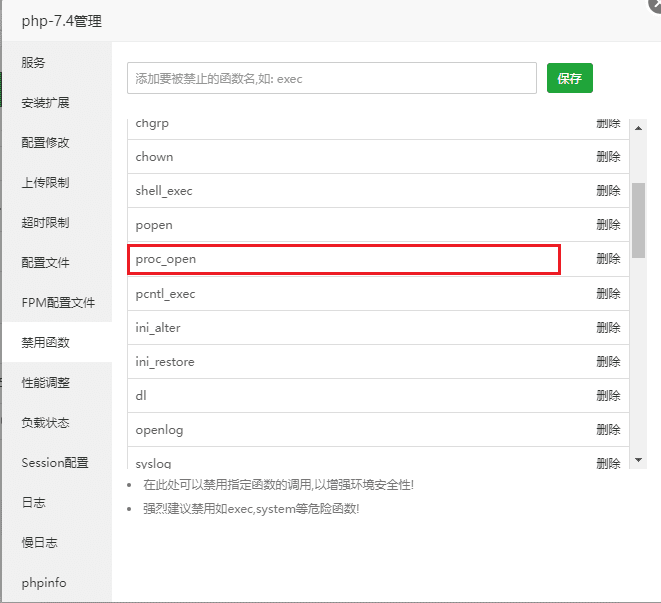Delete the proc_open disabled function

[608, 259]
